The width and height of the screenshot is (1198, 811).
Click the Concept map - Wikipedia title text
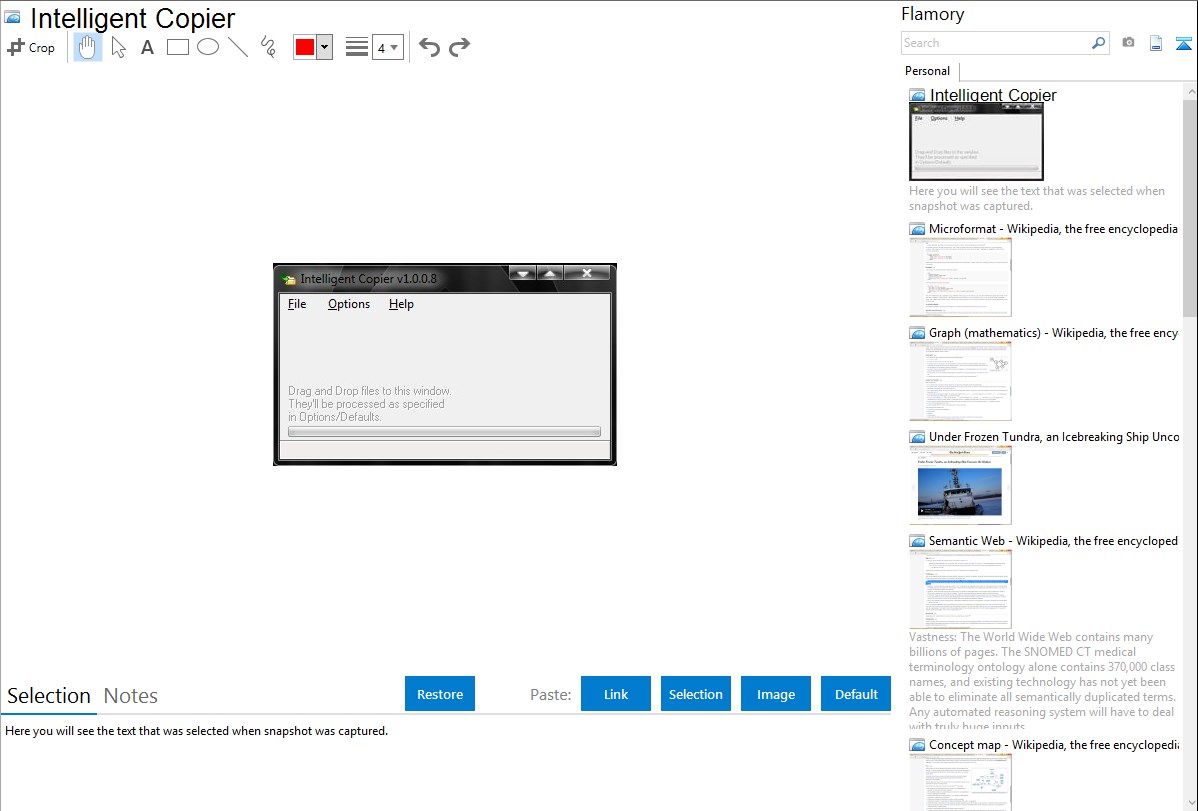pos(1053,744)
